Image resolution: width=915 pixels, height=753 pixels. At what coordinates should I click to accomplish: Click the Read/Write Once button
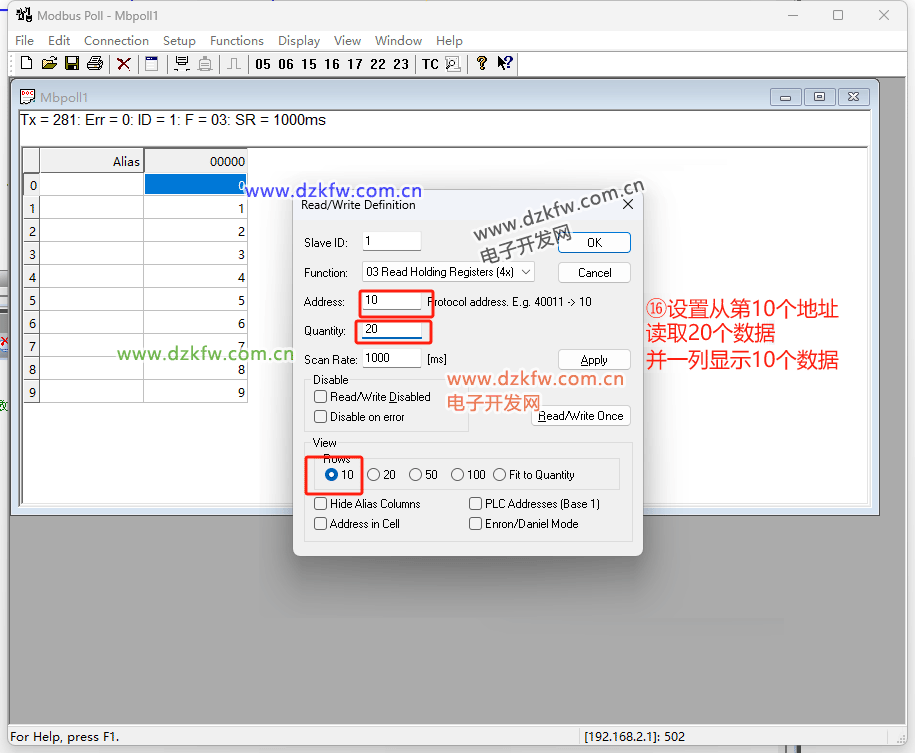tap(580, 416)
